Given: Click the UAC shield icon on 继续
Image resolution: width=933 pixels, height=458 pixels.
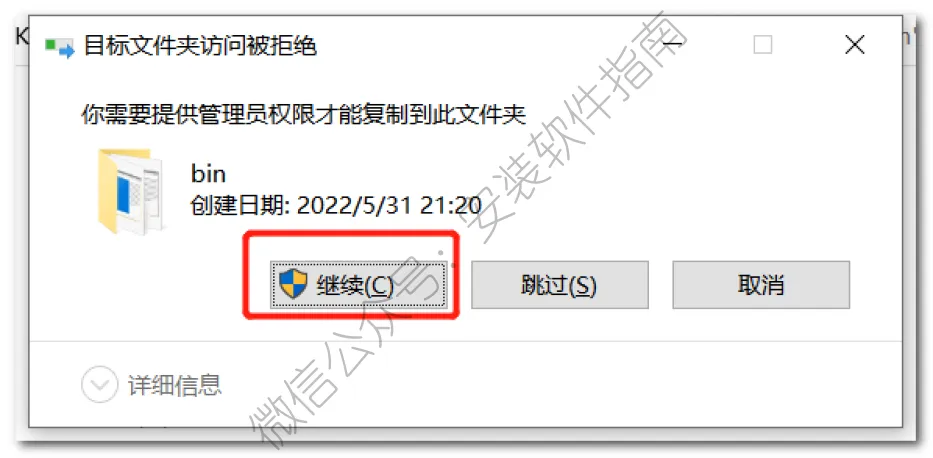Looking at the screenshot, I should coord(293,283).
